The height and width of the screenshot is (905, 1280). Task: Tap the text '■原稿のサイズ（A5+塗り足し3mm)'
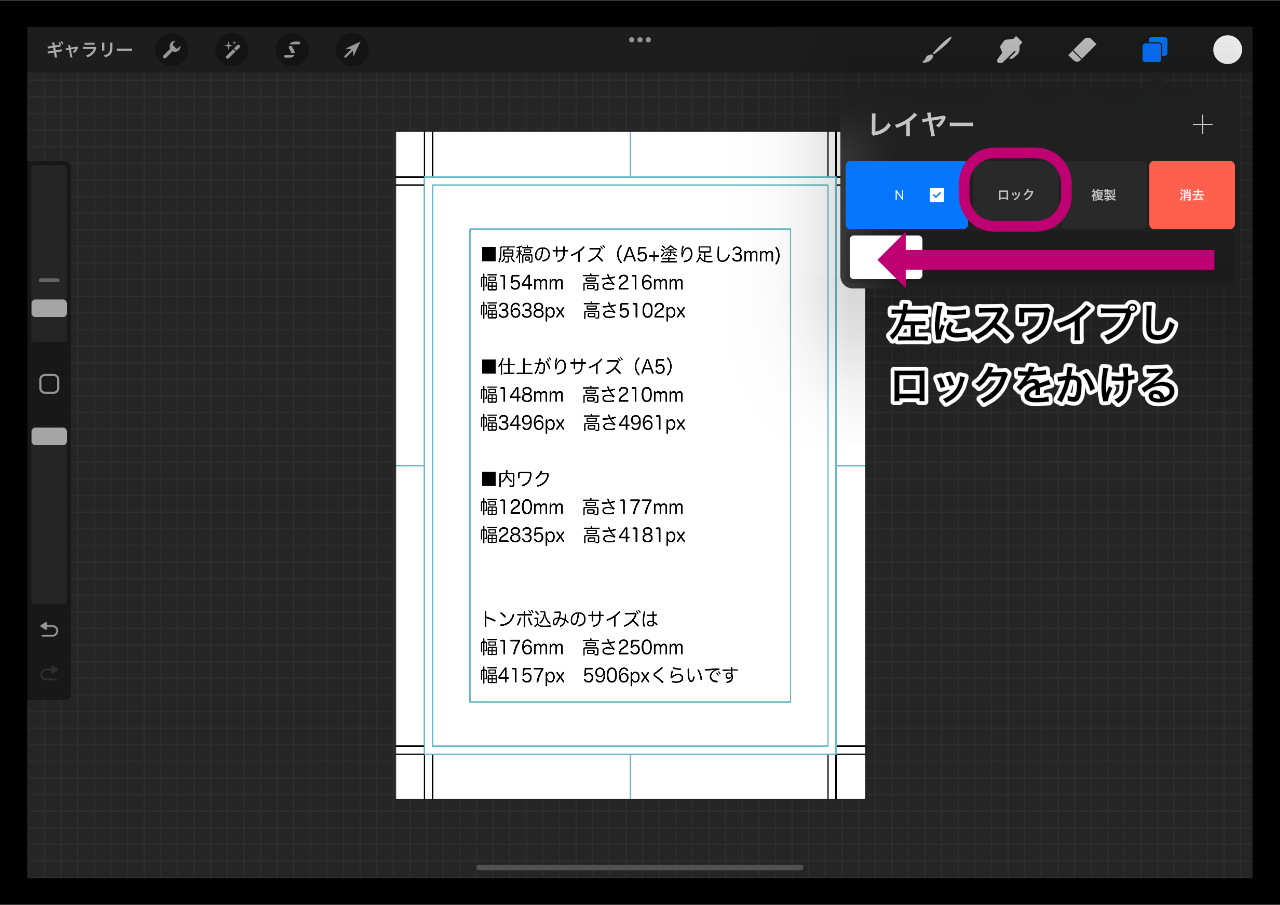631,254
